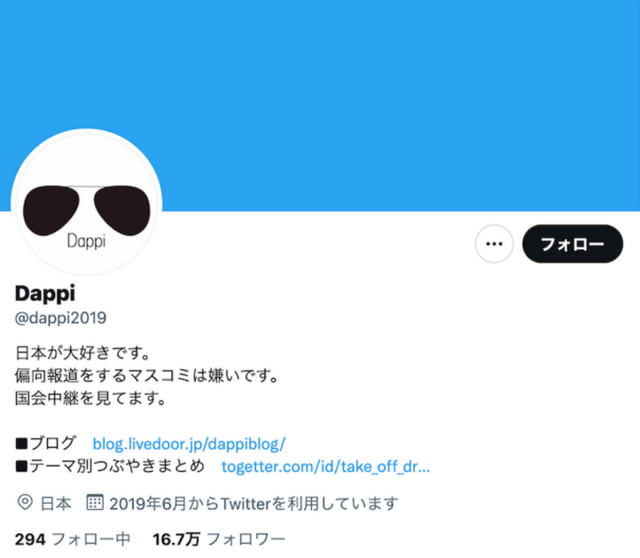The width and height of the screenshot is (640, 558).
Task: Click the 日本 location text
Action: pos(56,503)
